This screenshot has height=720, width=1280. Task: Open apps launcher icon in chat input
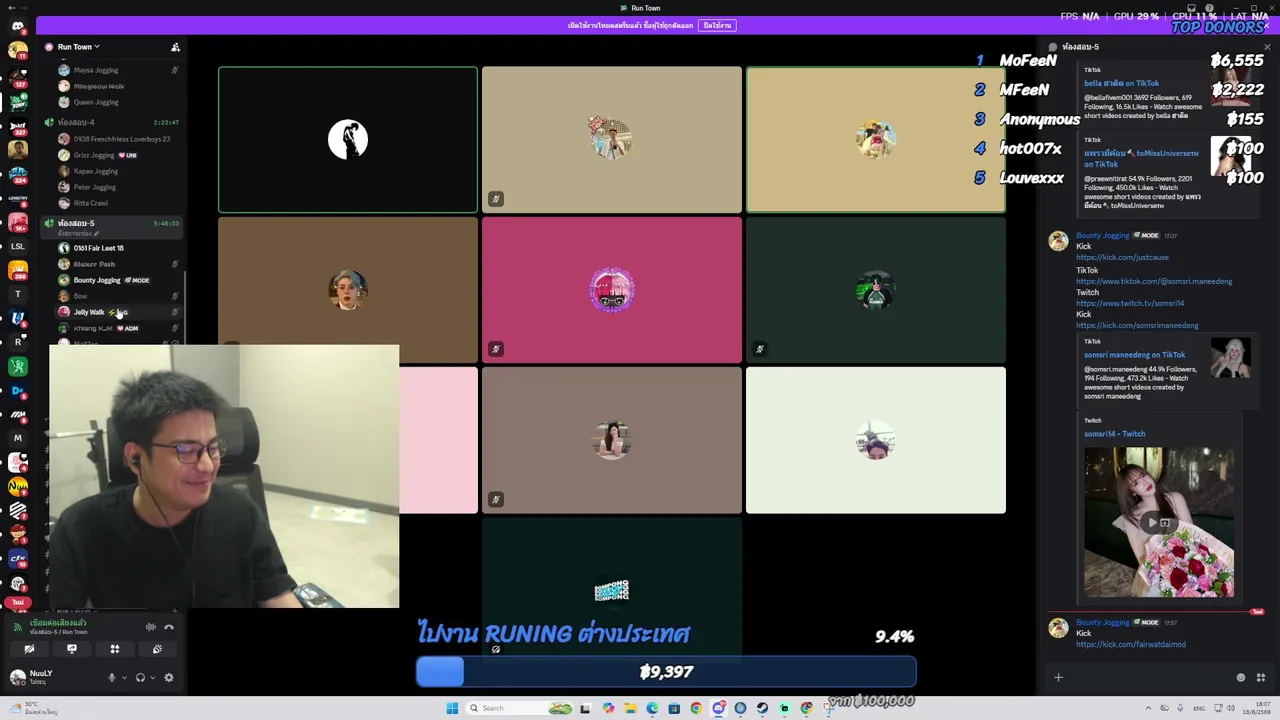pyautogui.click(x=1260, y=677)
